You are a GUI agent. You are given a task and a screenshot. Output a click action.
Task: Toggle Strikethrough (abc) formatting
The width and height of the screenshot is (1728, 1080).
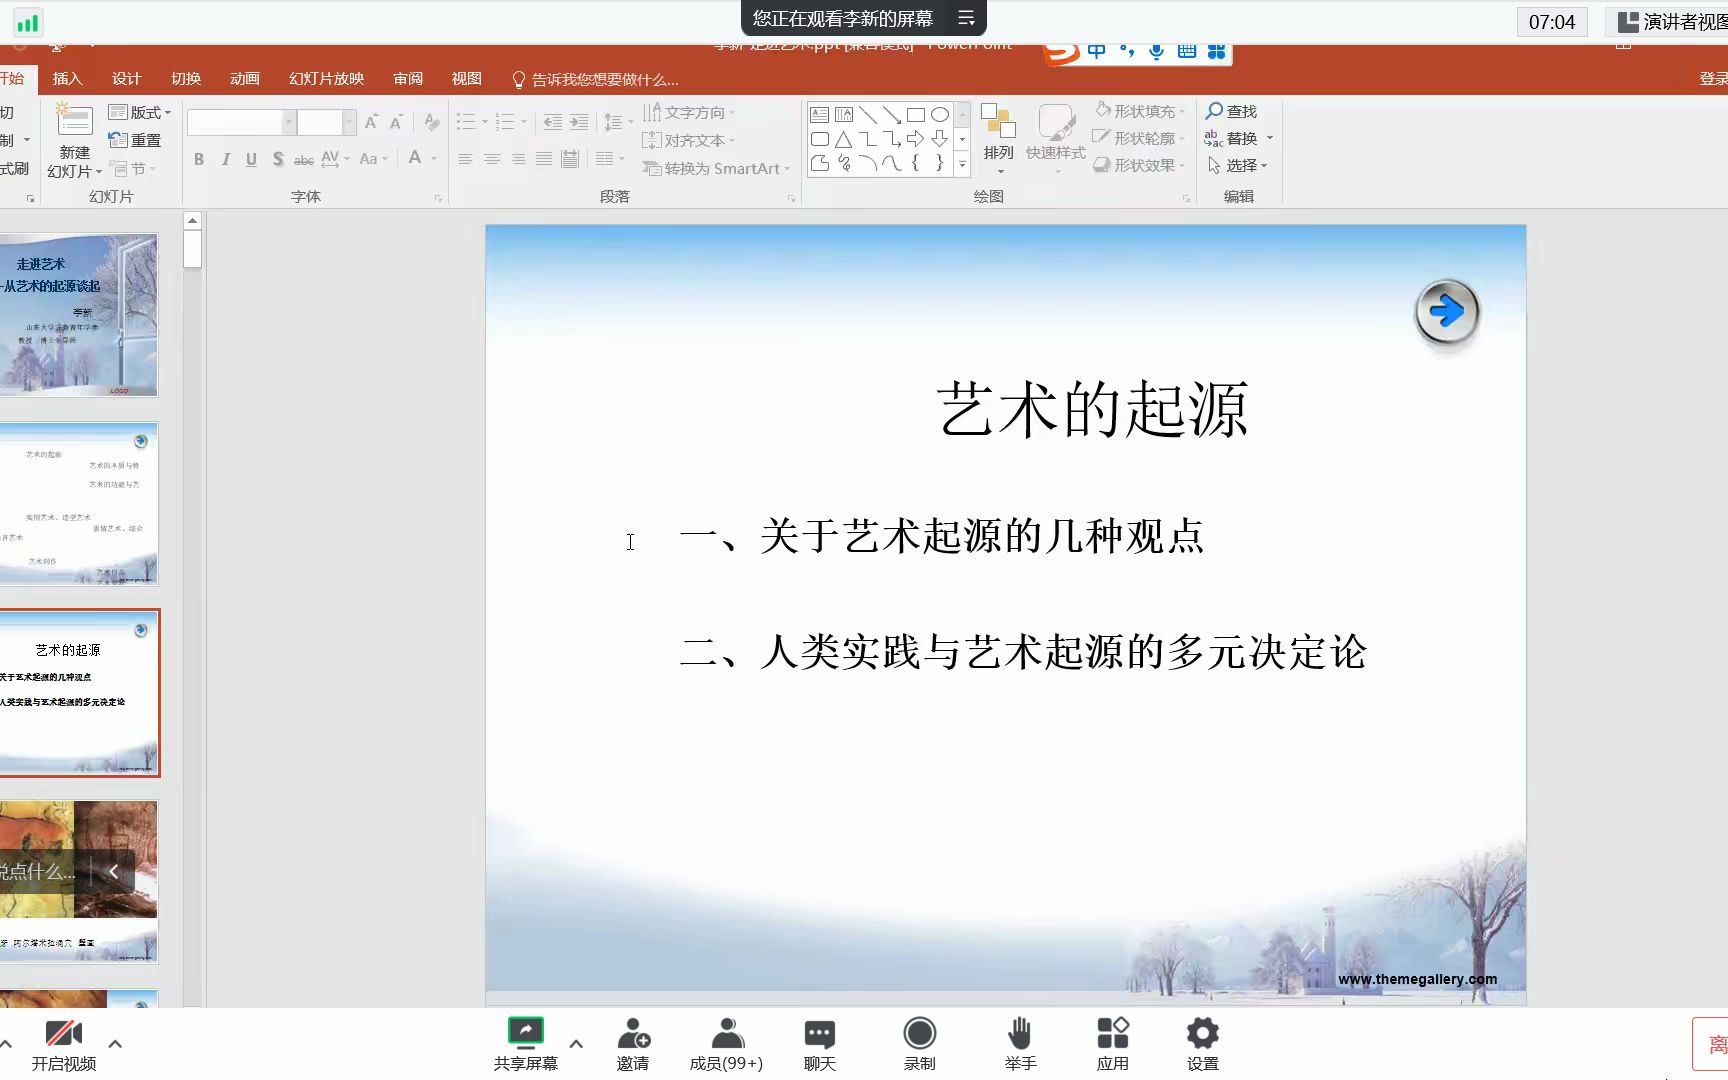304,159
